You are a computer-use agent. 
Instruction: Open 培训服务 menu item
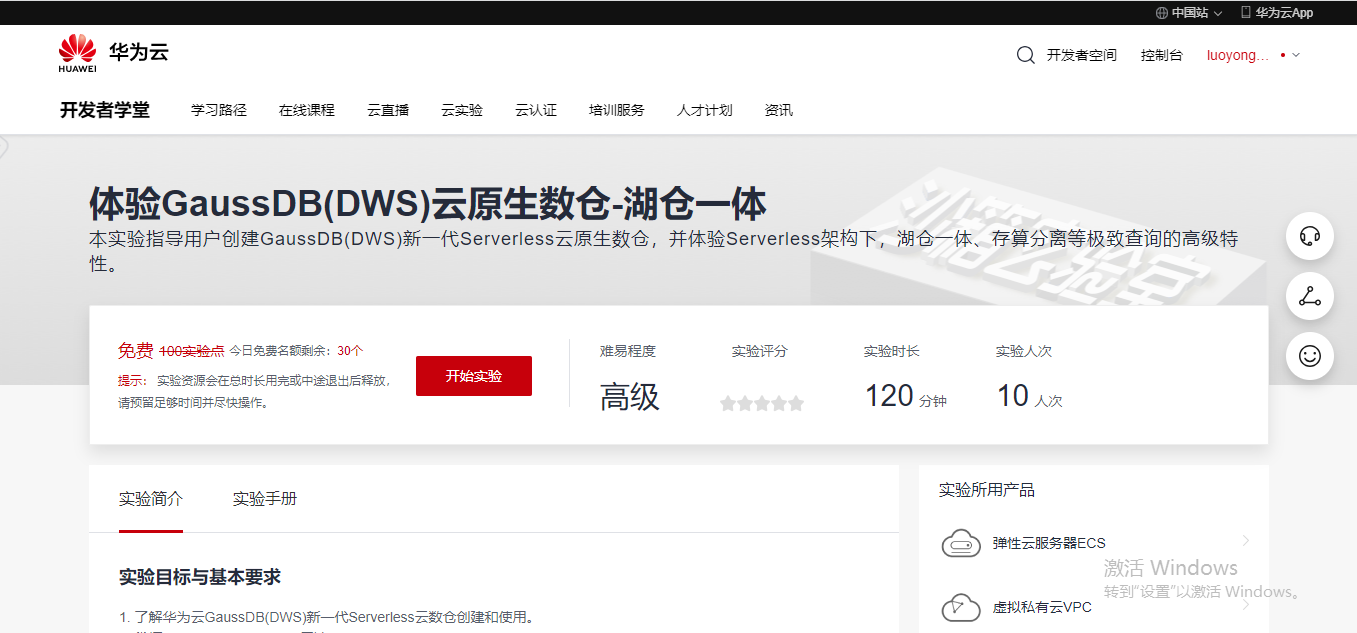tap(617, 110)
